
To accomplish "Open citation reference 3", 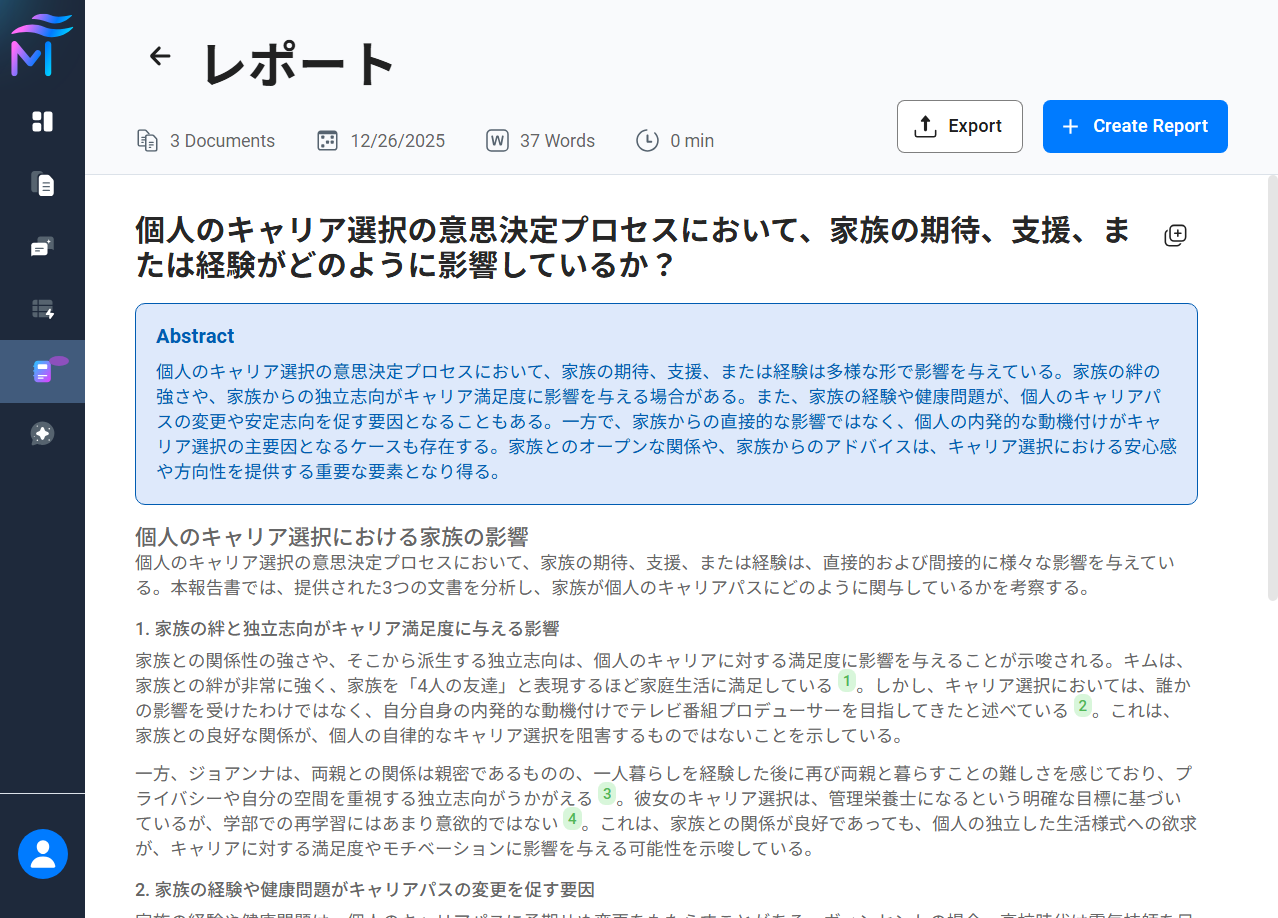I will (x=607, y=794).
